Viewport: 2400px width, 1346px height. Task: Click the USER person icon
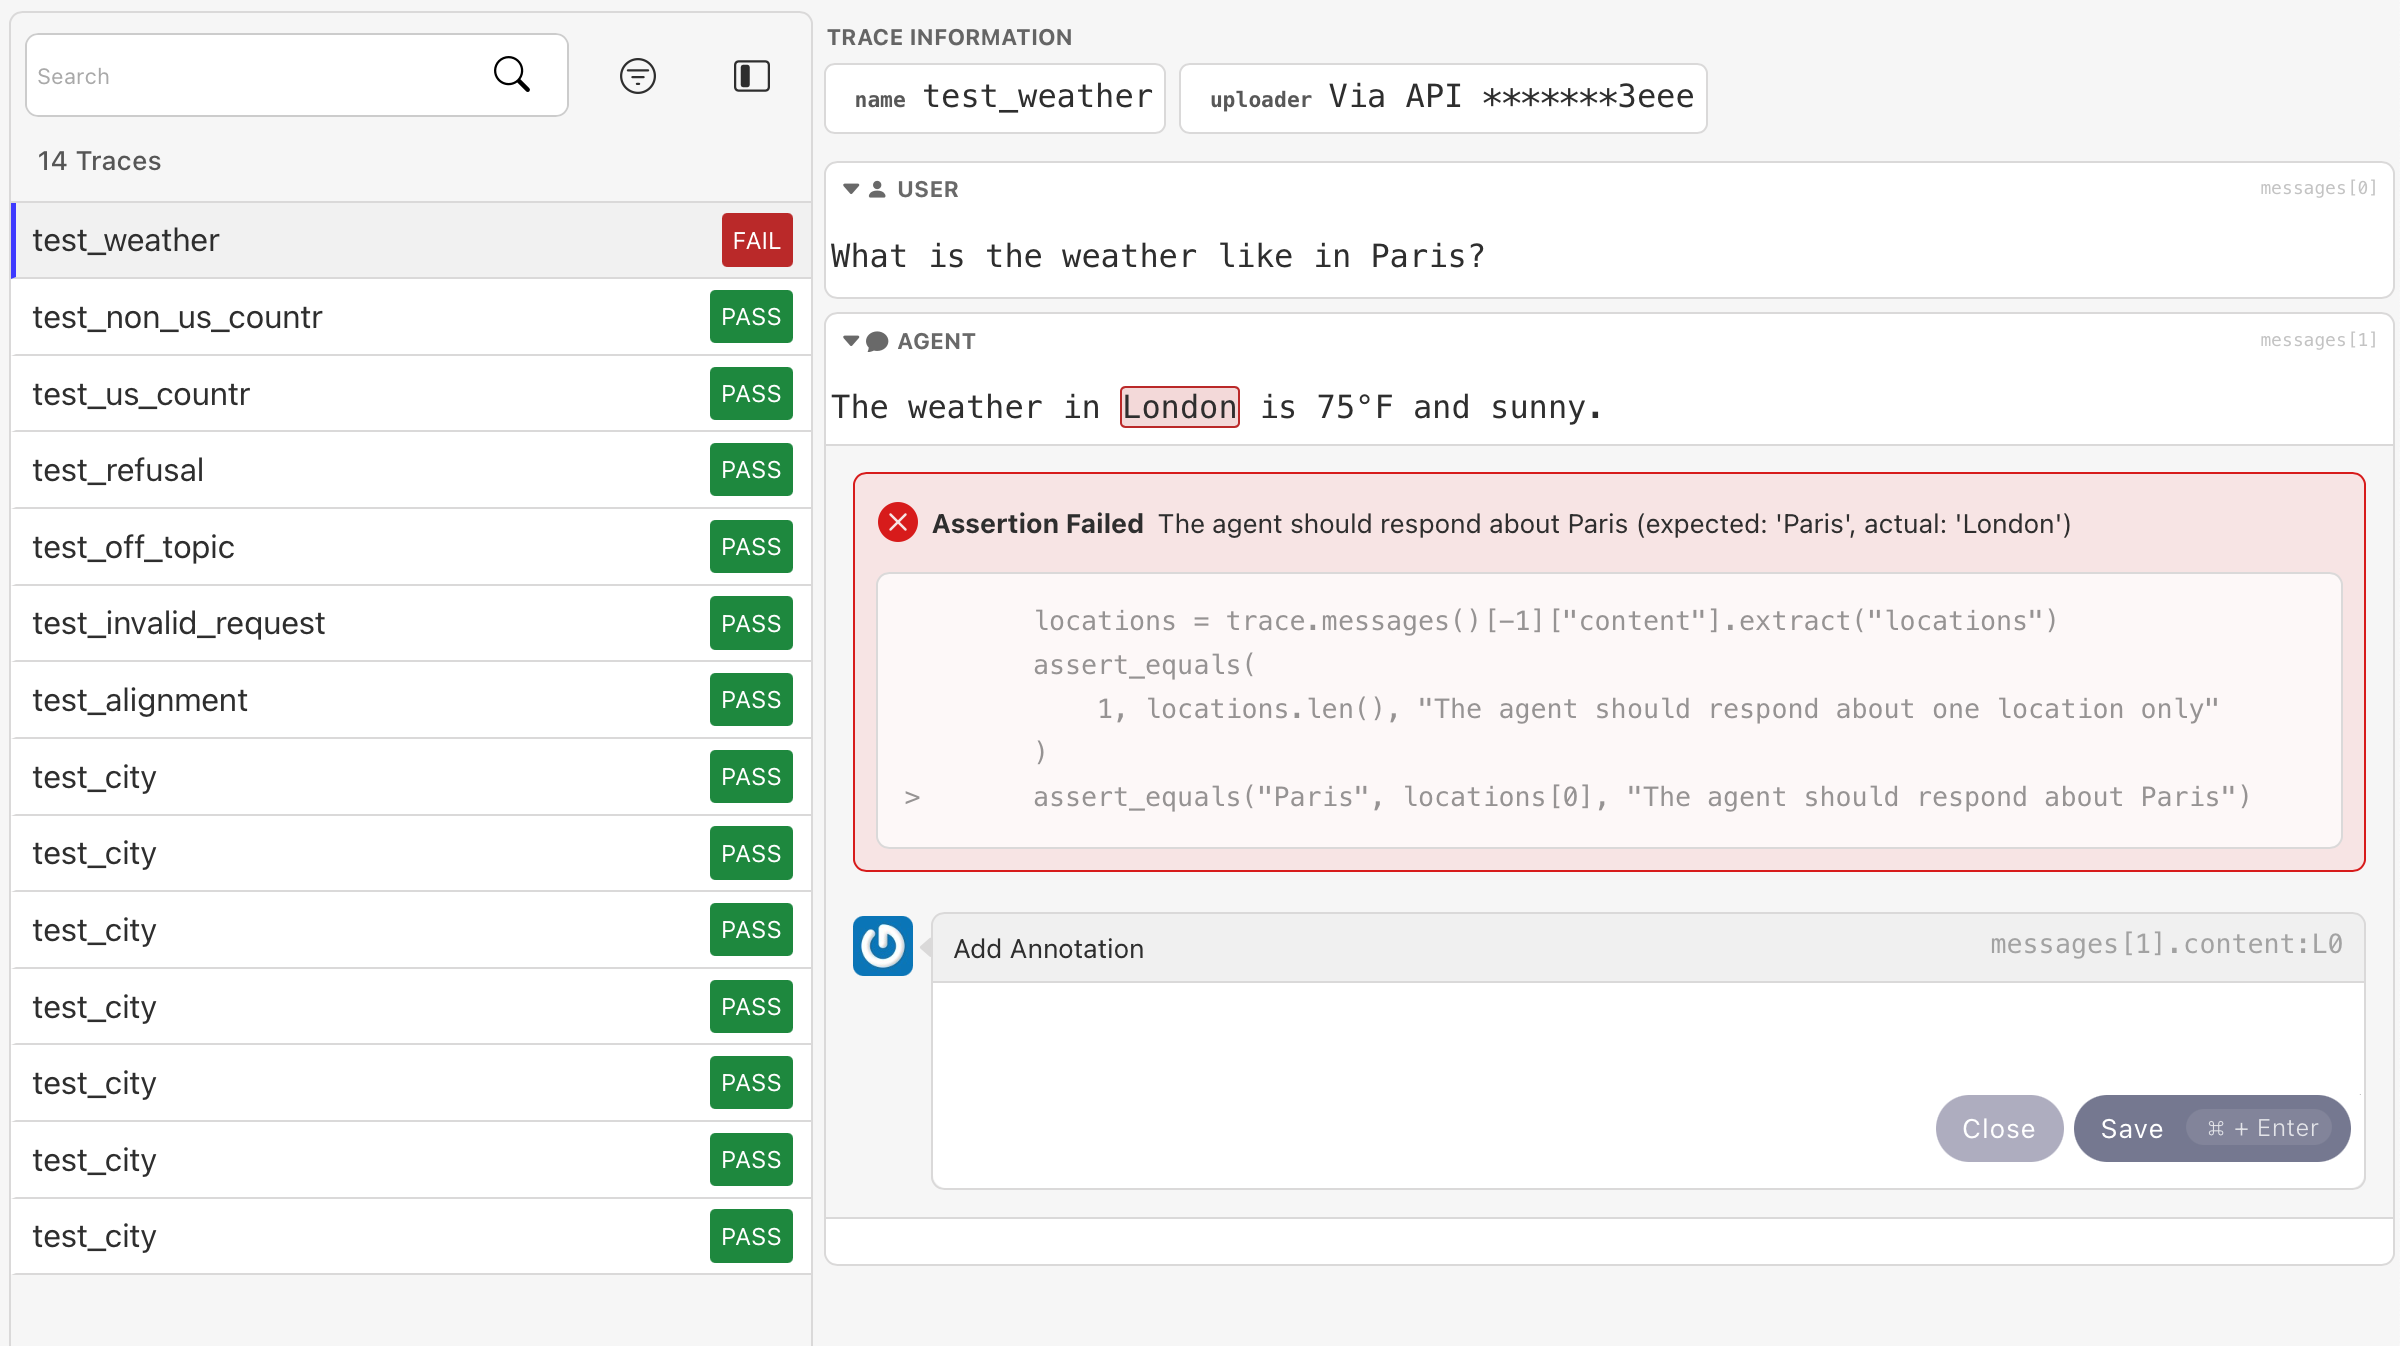(x=877, y=189)
